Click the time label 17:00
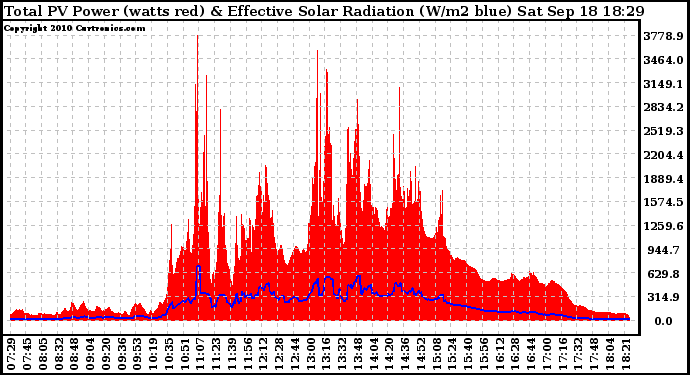 point(547,354)
